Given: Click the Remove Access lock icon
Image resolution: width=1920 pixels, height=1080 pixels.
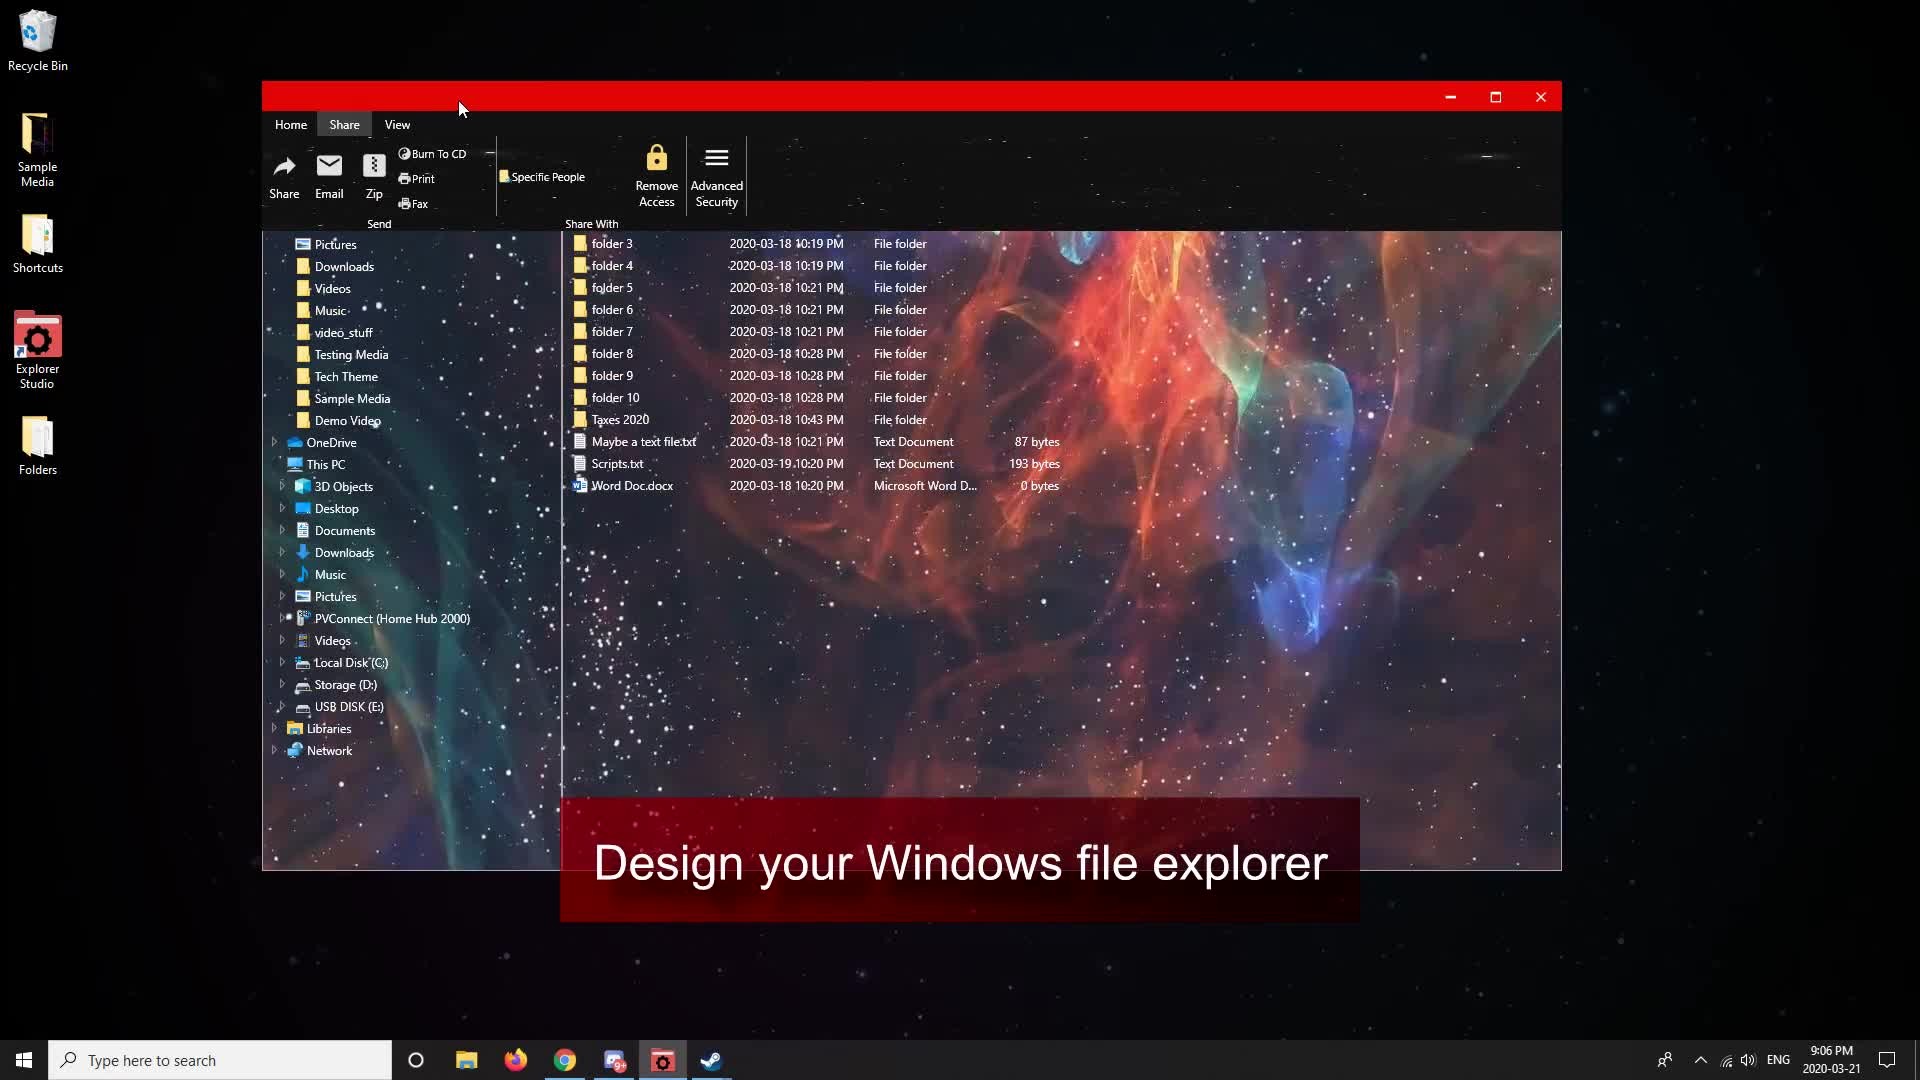Looking at the screenshot, I should click(656, 159).
